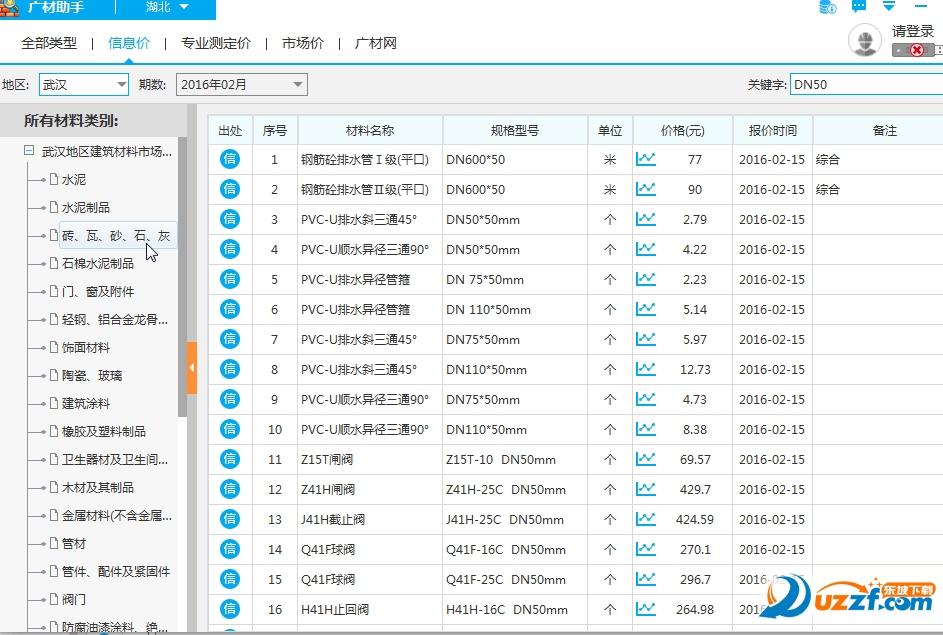Screen dimensions: 943x635
Task: Open the 期数 2016年02月 dropdown
Action: (x=242, y=85)
